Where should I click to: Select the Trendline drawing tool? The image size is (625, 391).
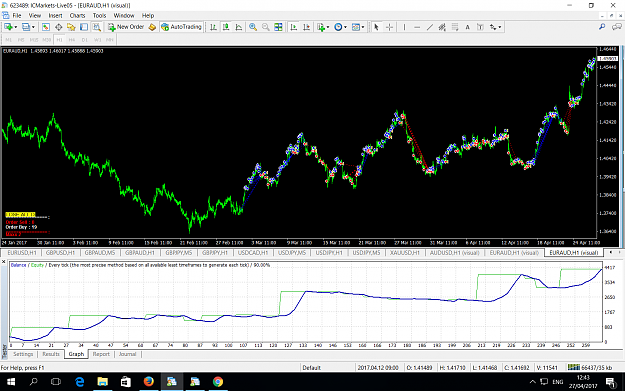click(x=430, y=27)
